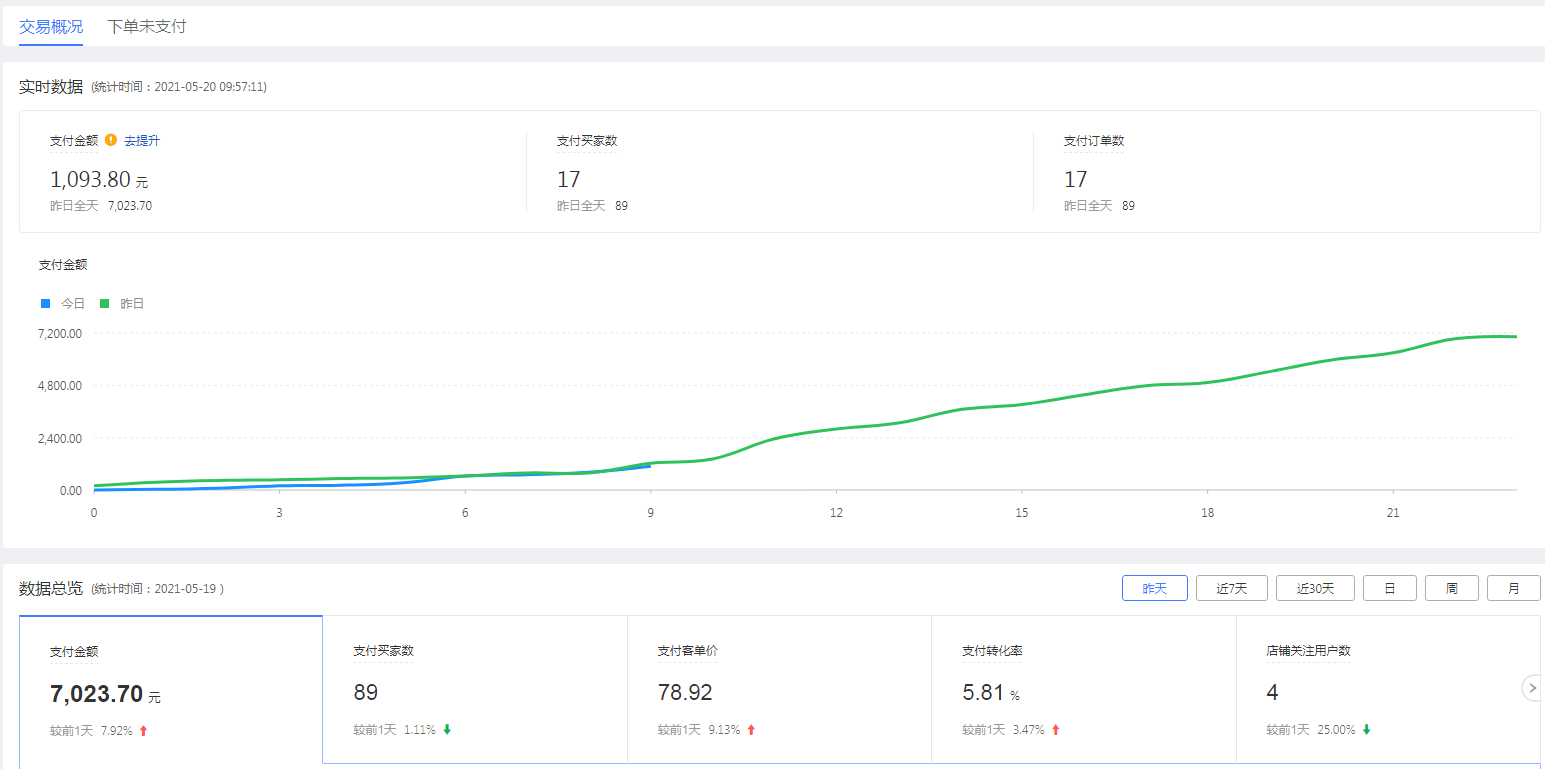
Task: Select the 支付客单价 78.92 overview card
Action: click(779, 690)
